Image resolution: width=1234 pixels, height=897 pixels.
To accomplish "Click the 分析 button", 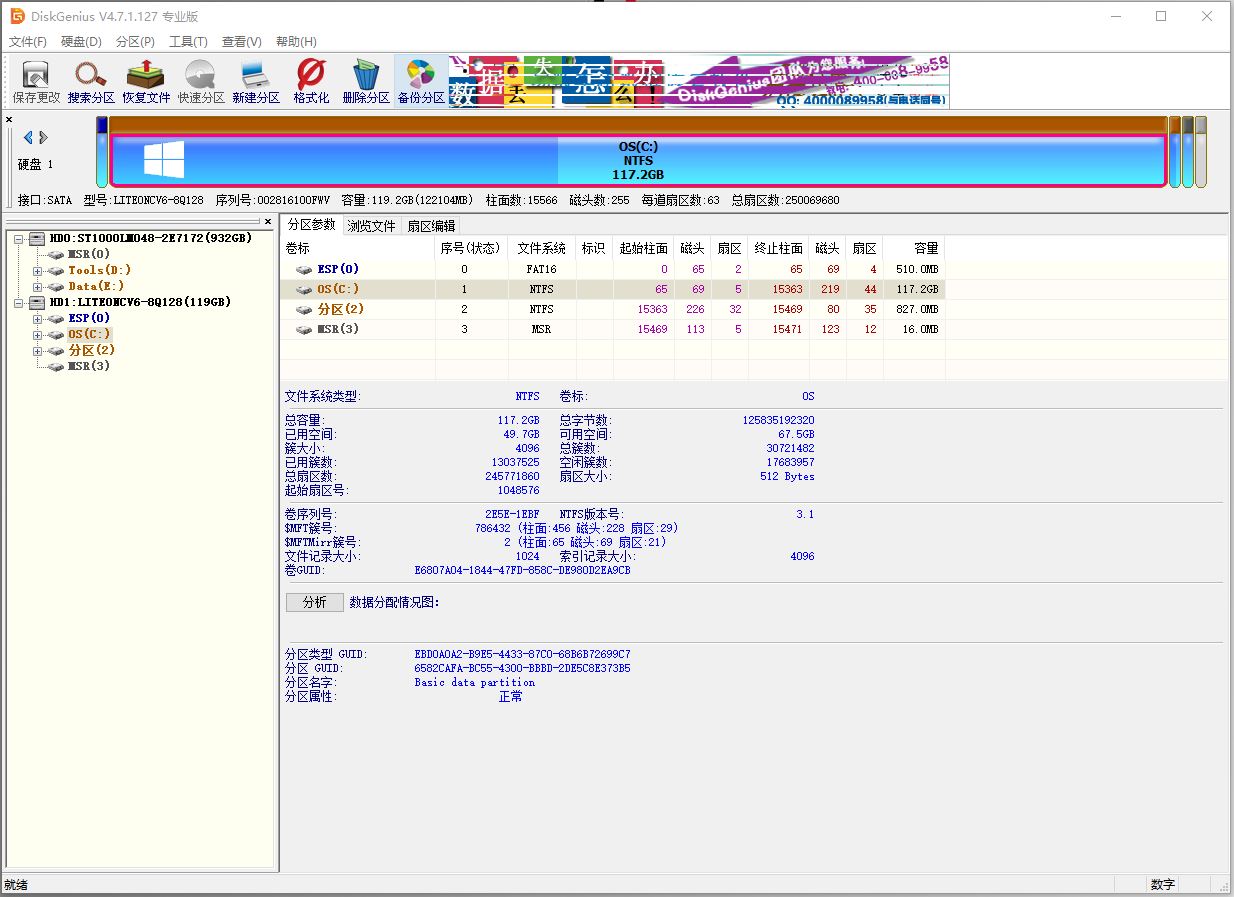I will pyautogui.click(x=314, y=602).
